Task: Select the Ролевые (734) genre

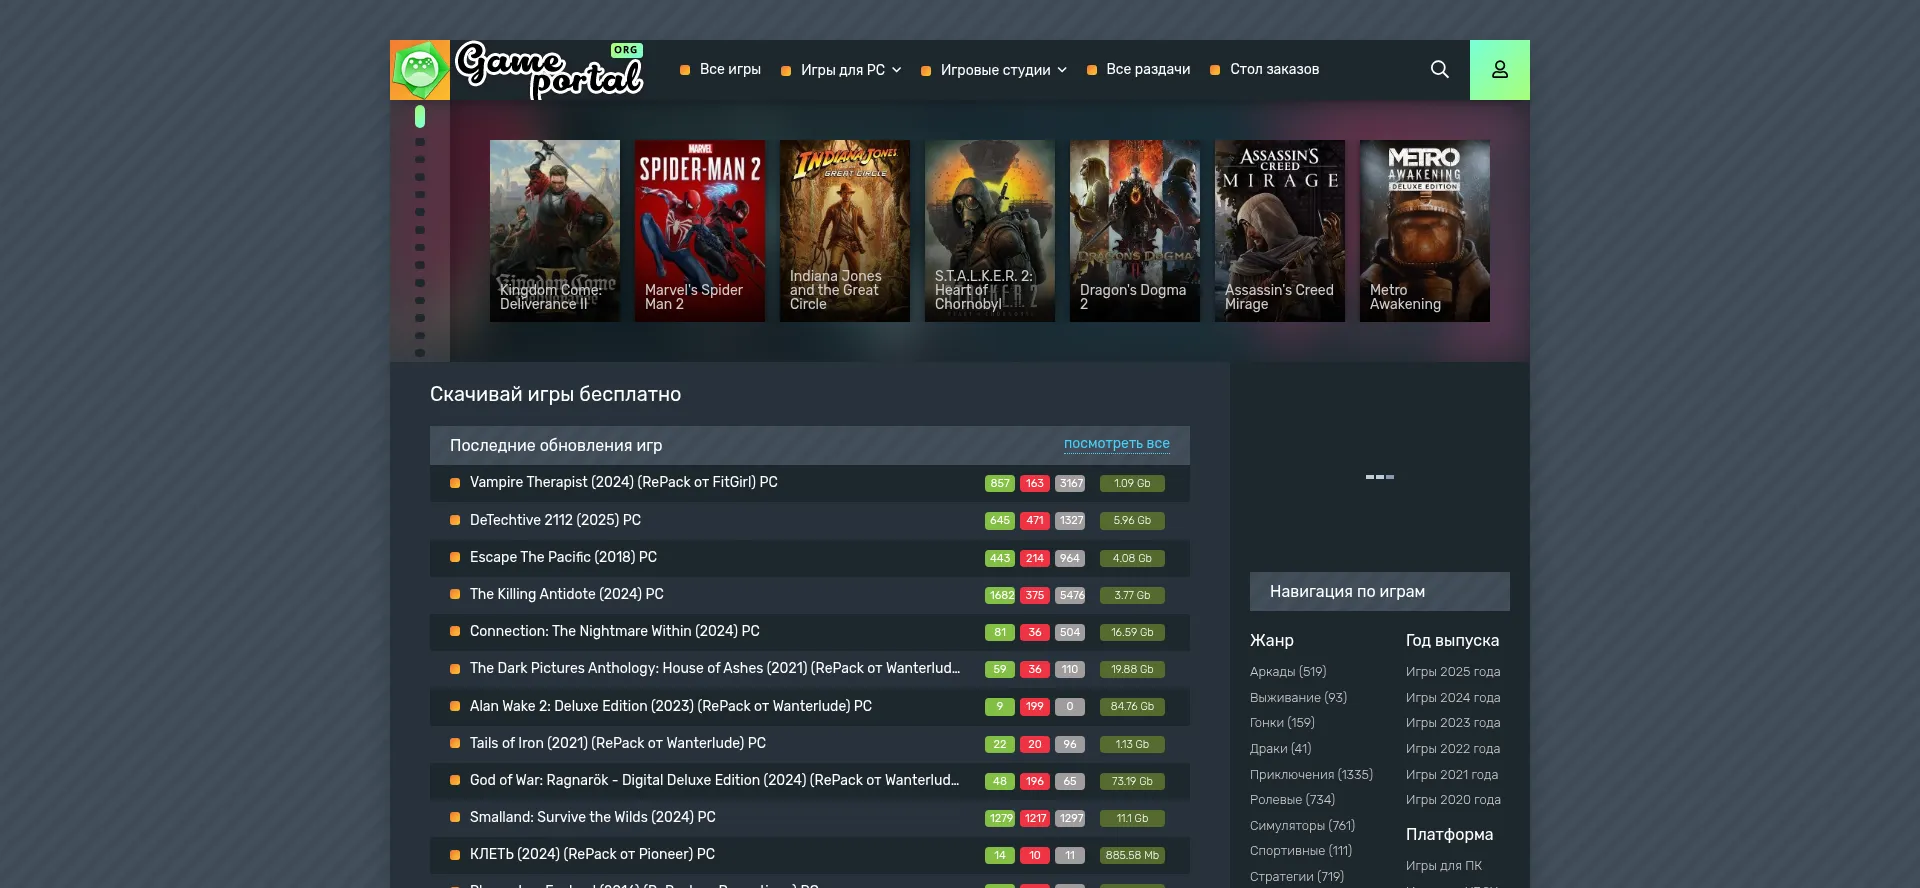Action: 1292,799
